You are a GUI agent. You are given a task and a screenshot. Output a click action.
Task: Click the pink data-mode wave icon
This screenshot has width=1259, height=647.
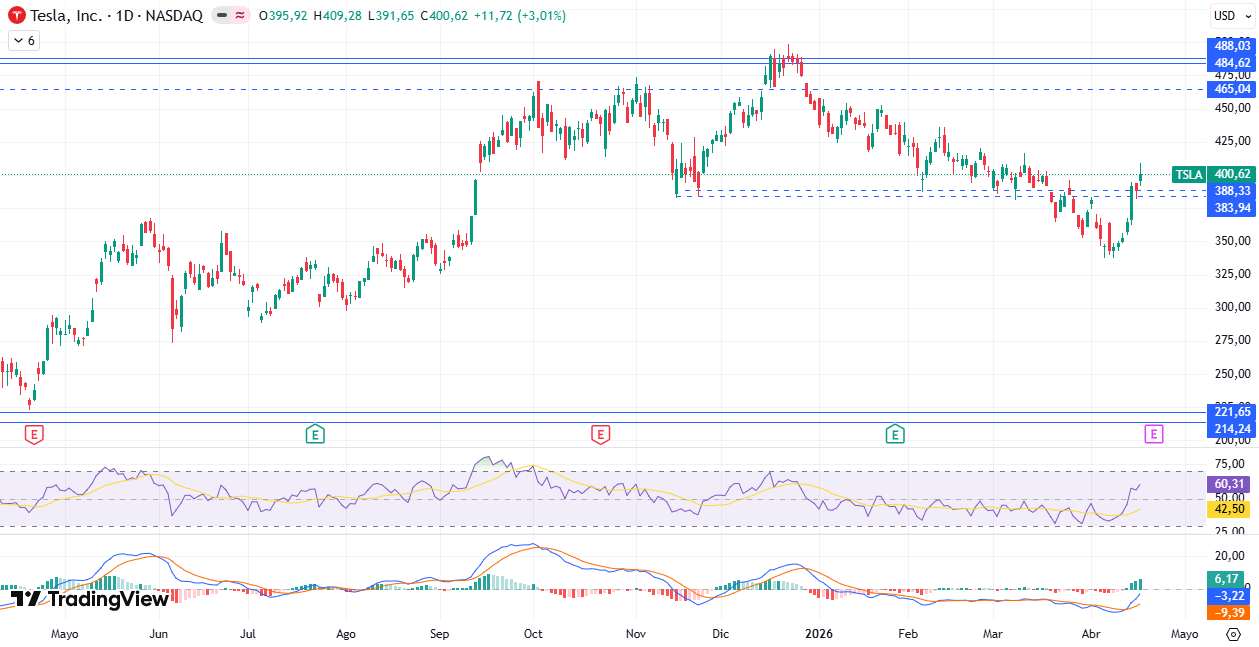pos(241,16)
